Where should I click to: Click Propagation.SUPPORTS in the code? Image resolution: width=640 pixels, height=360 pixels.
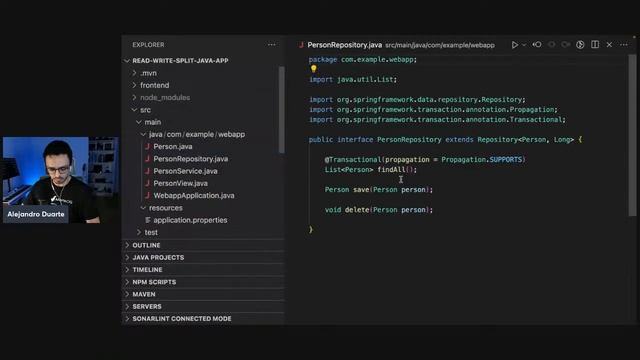(482, 160)
